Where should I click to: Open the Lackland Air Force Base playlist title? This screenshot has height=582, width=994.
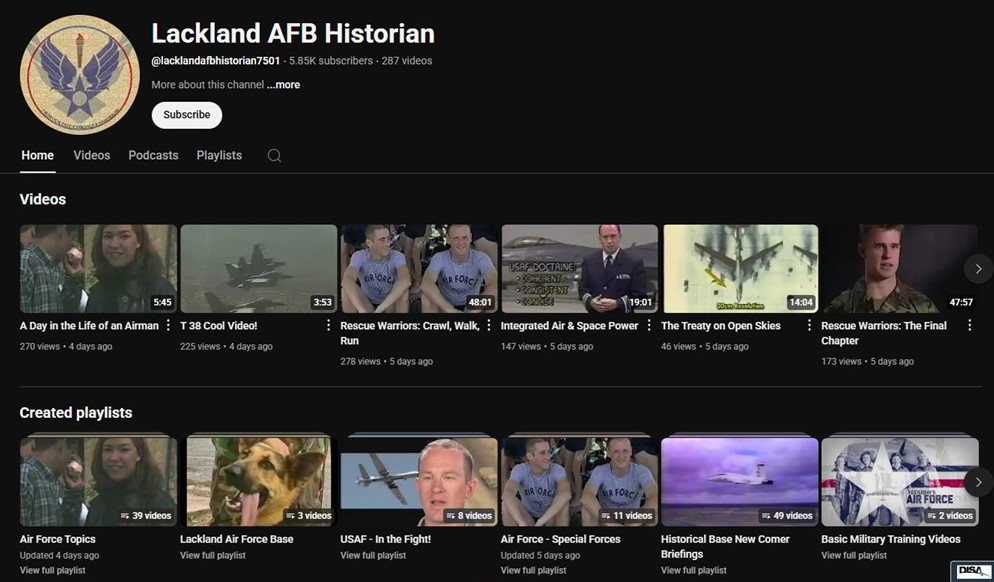(x=236, y=540)
